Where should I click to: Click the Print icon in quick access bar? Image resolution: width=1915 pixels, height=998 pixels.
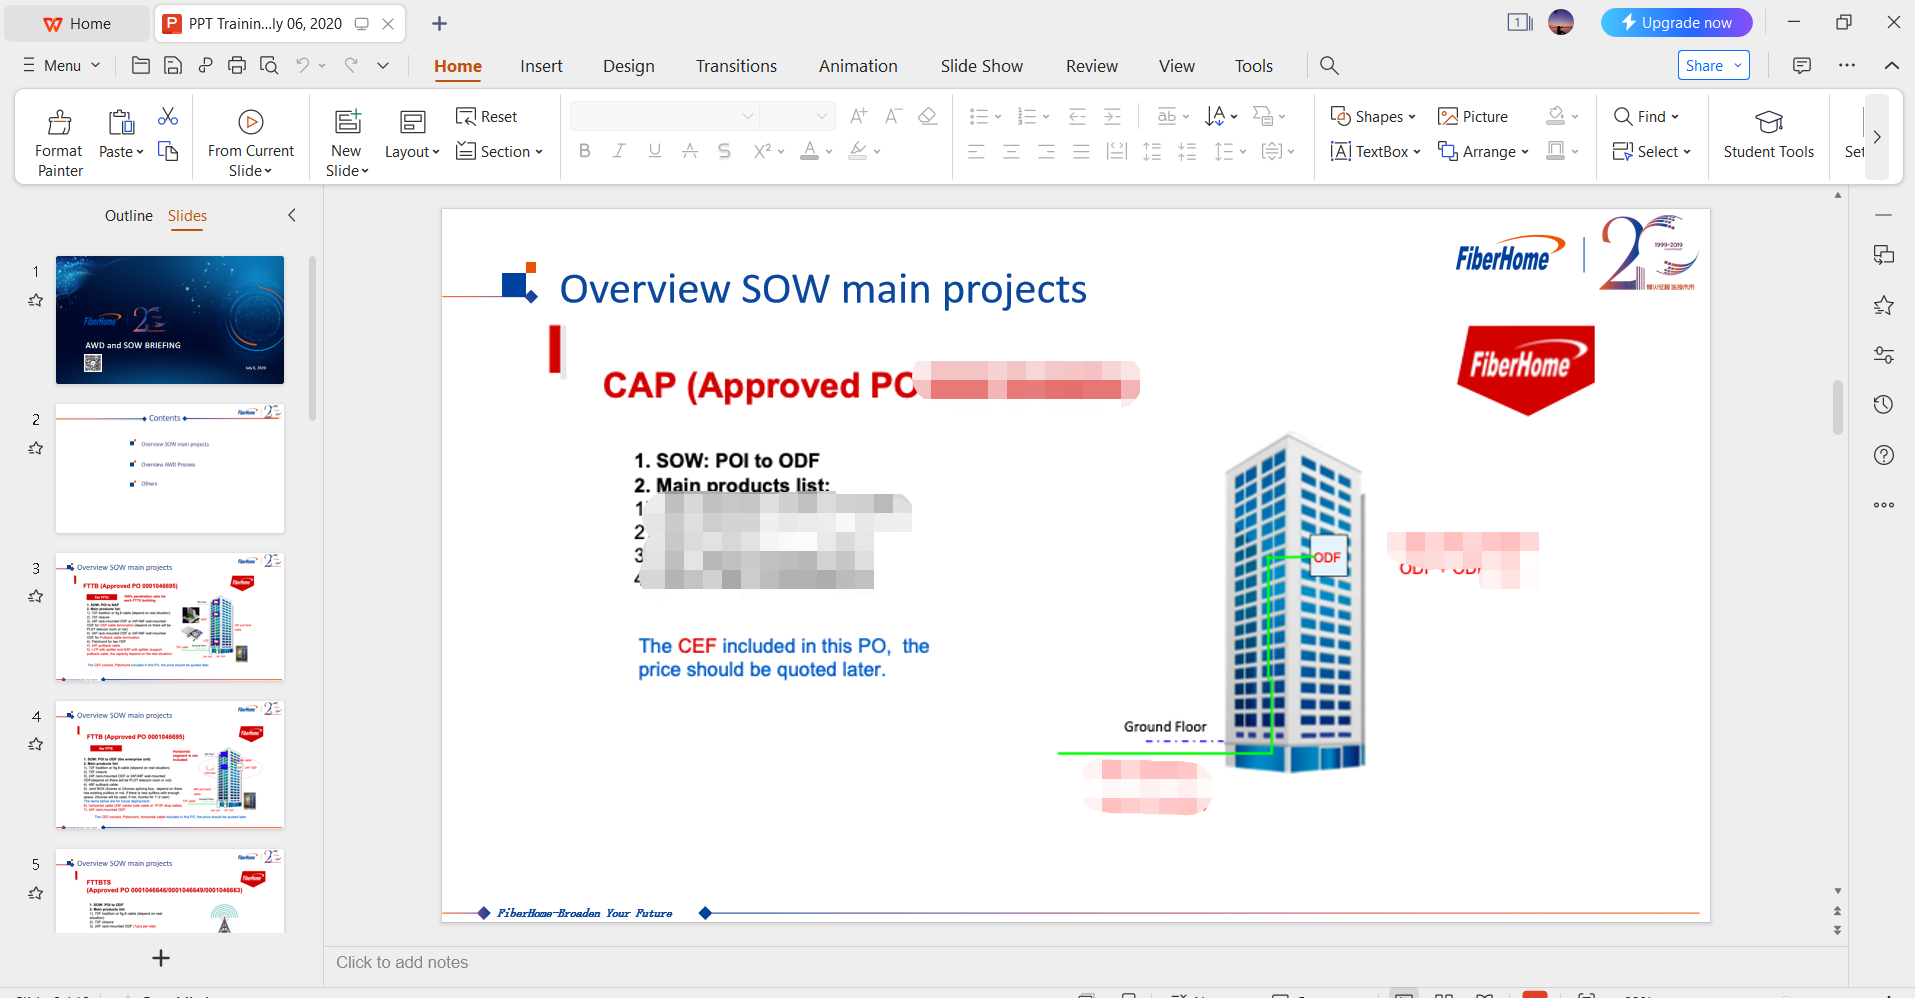[237, 65]
